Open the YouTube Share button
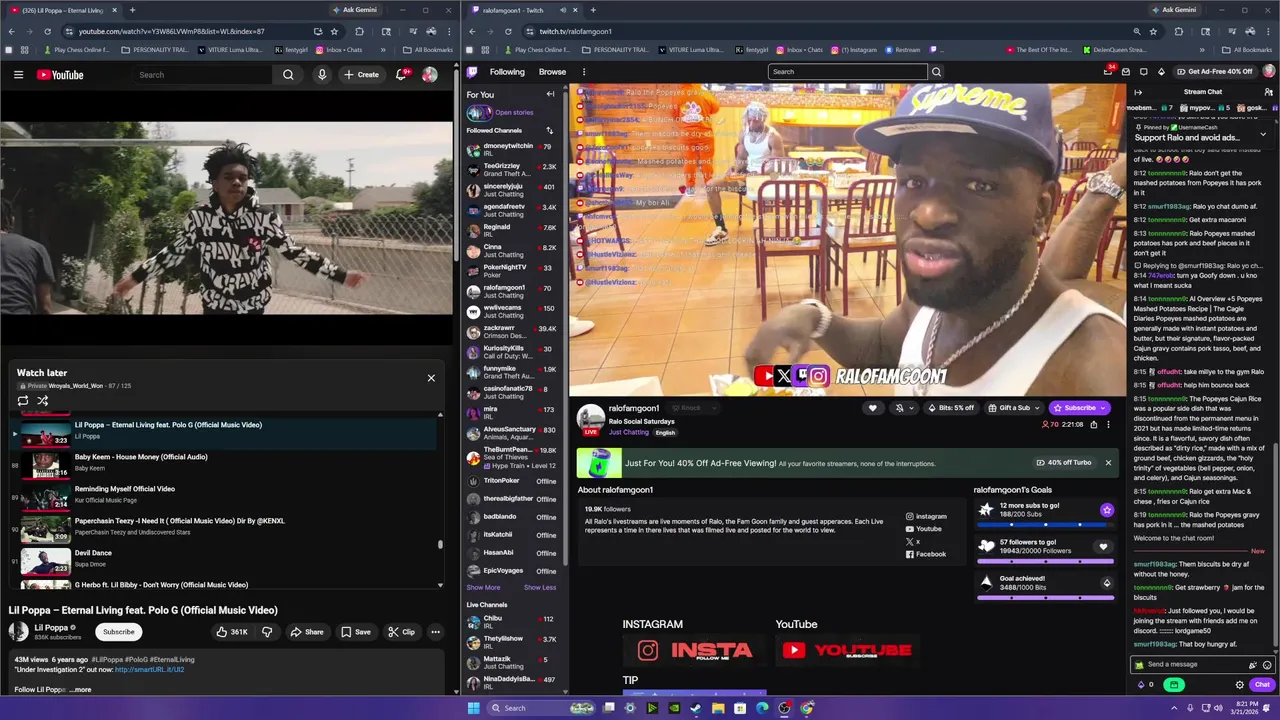This screenshot has width=1280, height=720. [307, 632]
